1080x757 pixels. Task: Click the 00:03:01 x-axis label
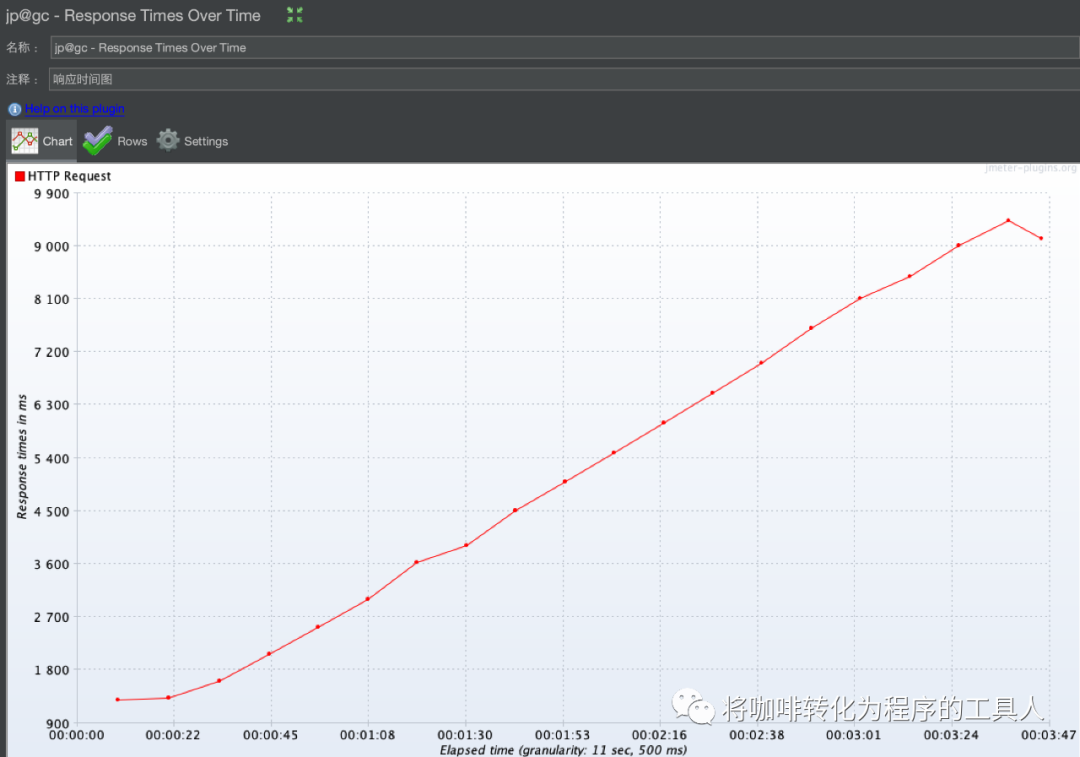[x=853, y=735]
